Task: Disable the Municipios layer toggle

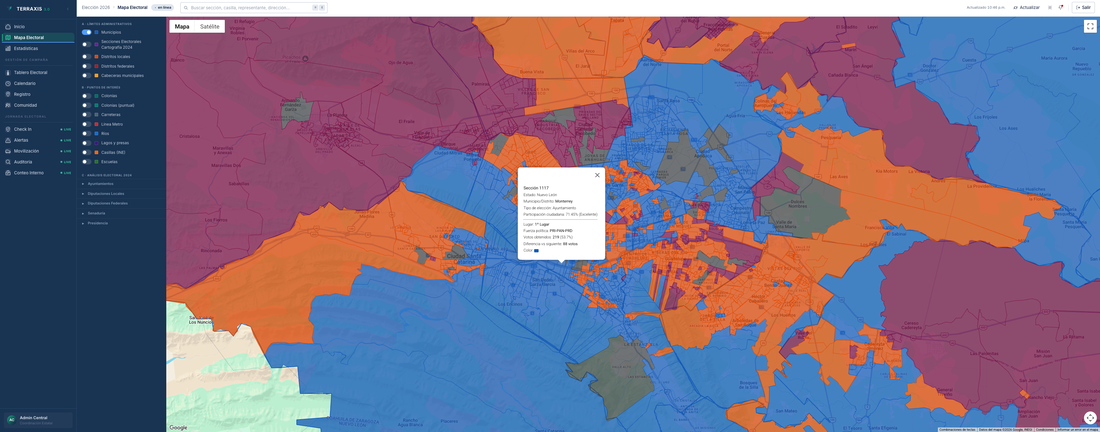Action: pos(86,32)
